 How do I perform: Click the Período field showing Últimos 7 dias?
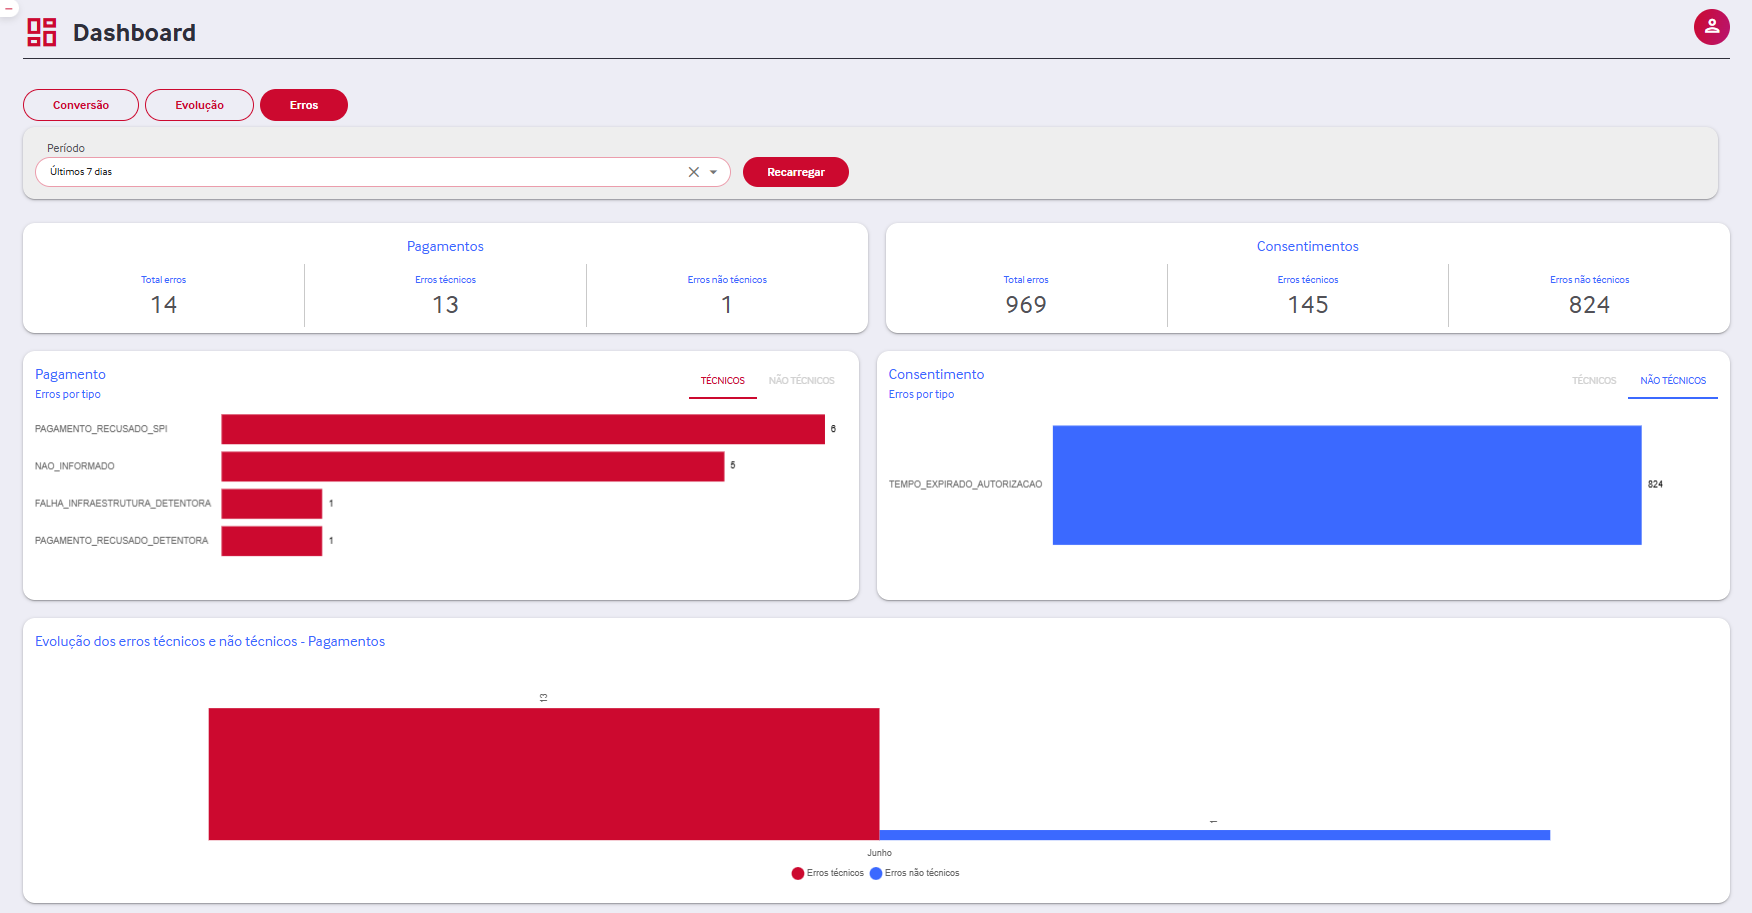[x=383, y=172]
